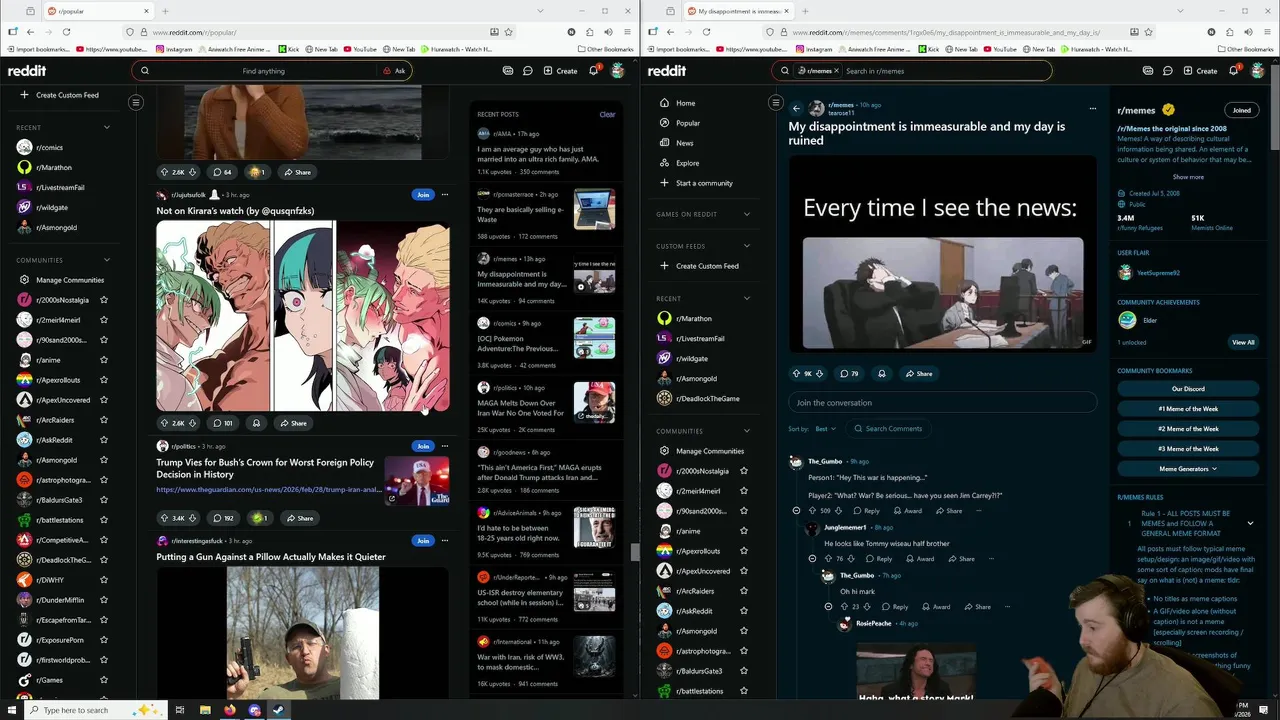Viewport: 1280px width, 720px height.
Task: Open overflow menu of r/politics Trump post
Action: [445, 446]
